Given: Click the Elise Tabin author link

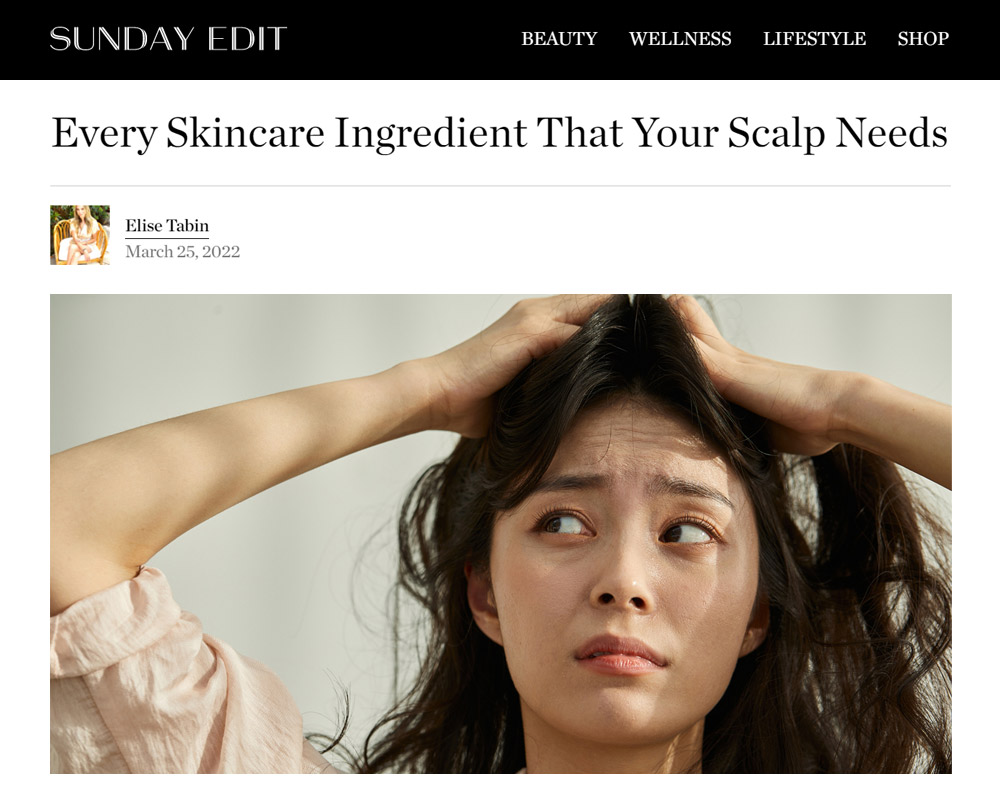Looking at the screenshot, I should (167, 226).
